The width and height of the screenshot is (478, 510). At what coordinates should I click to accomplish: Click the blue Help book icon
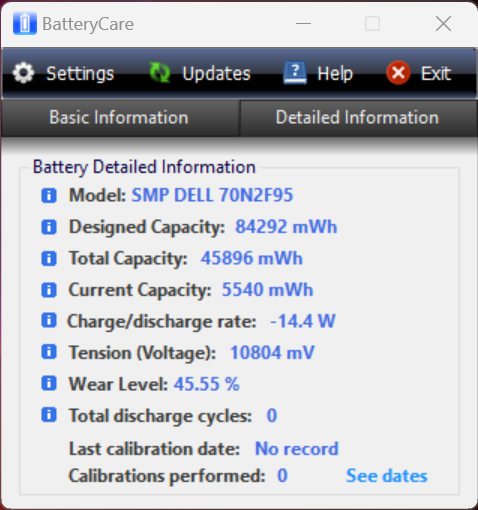click(x=295, y=73)
